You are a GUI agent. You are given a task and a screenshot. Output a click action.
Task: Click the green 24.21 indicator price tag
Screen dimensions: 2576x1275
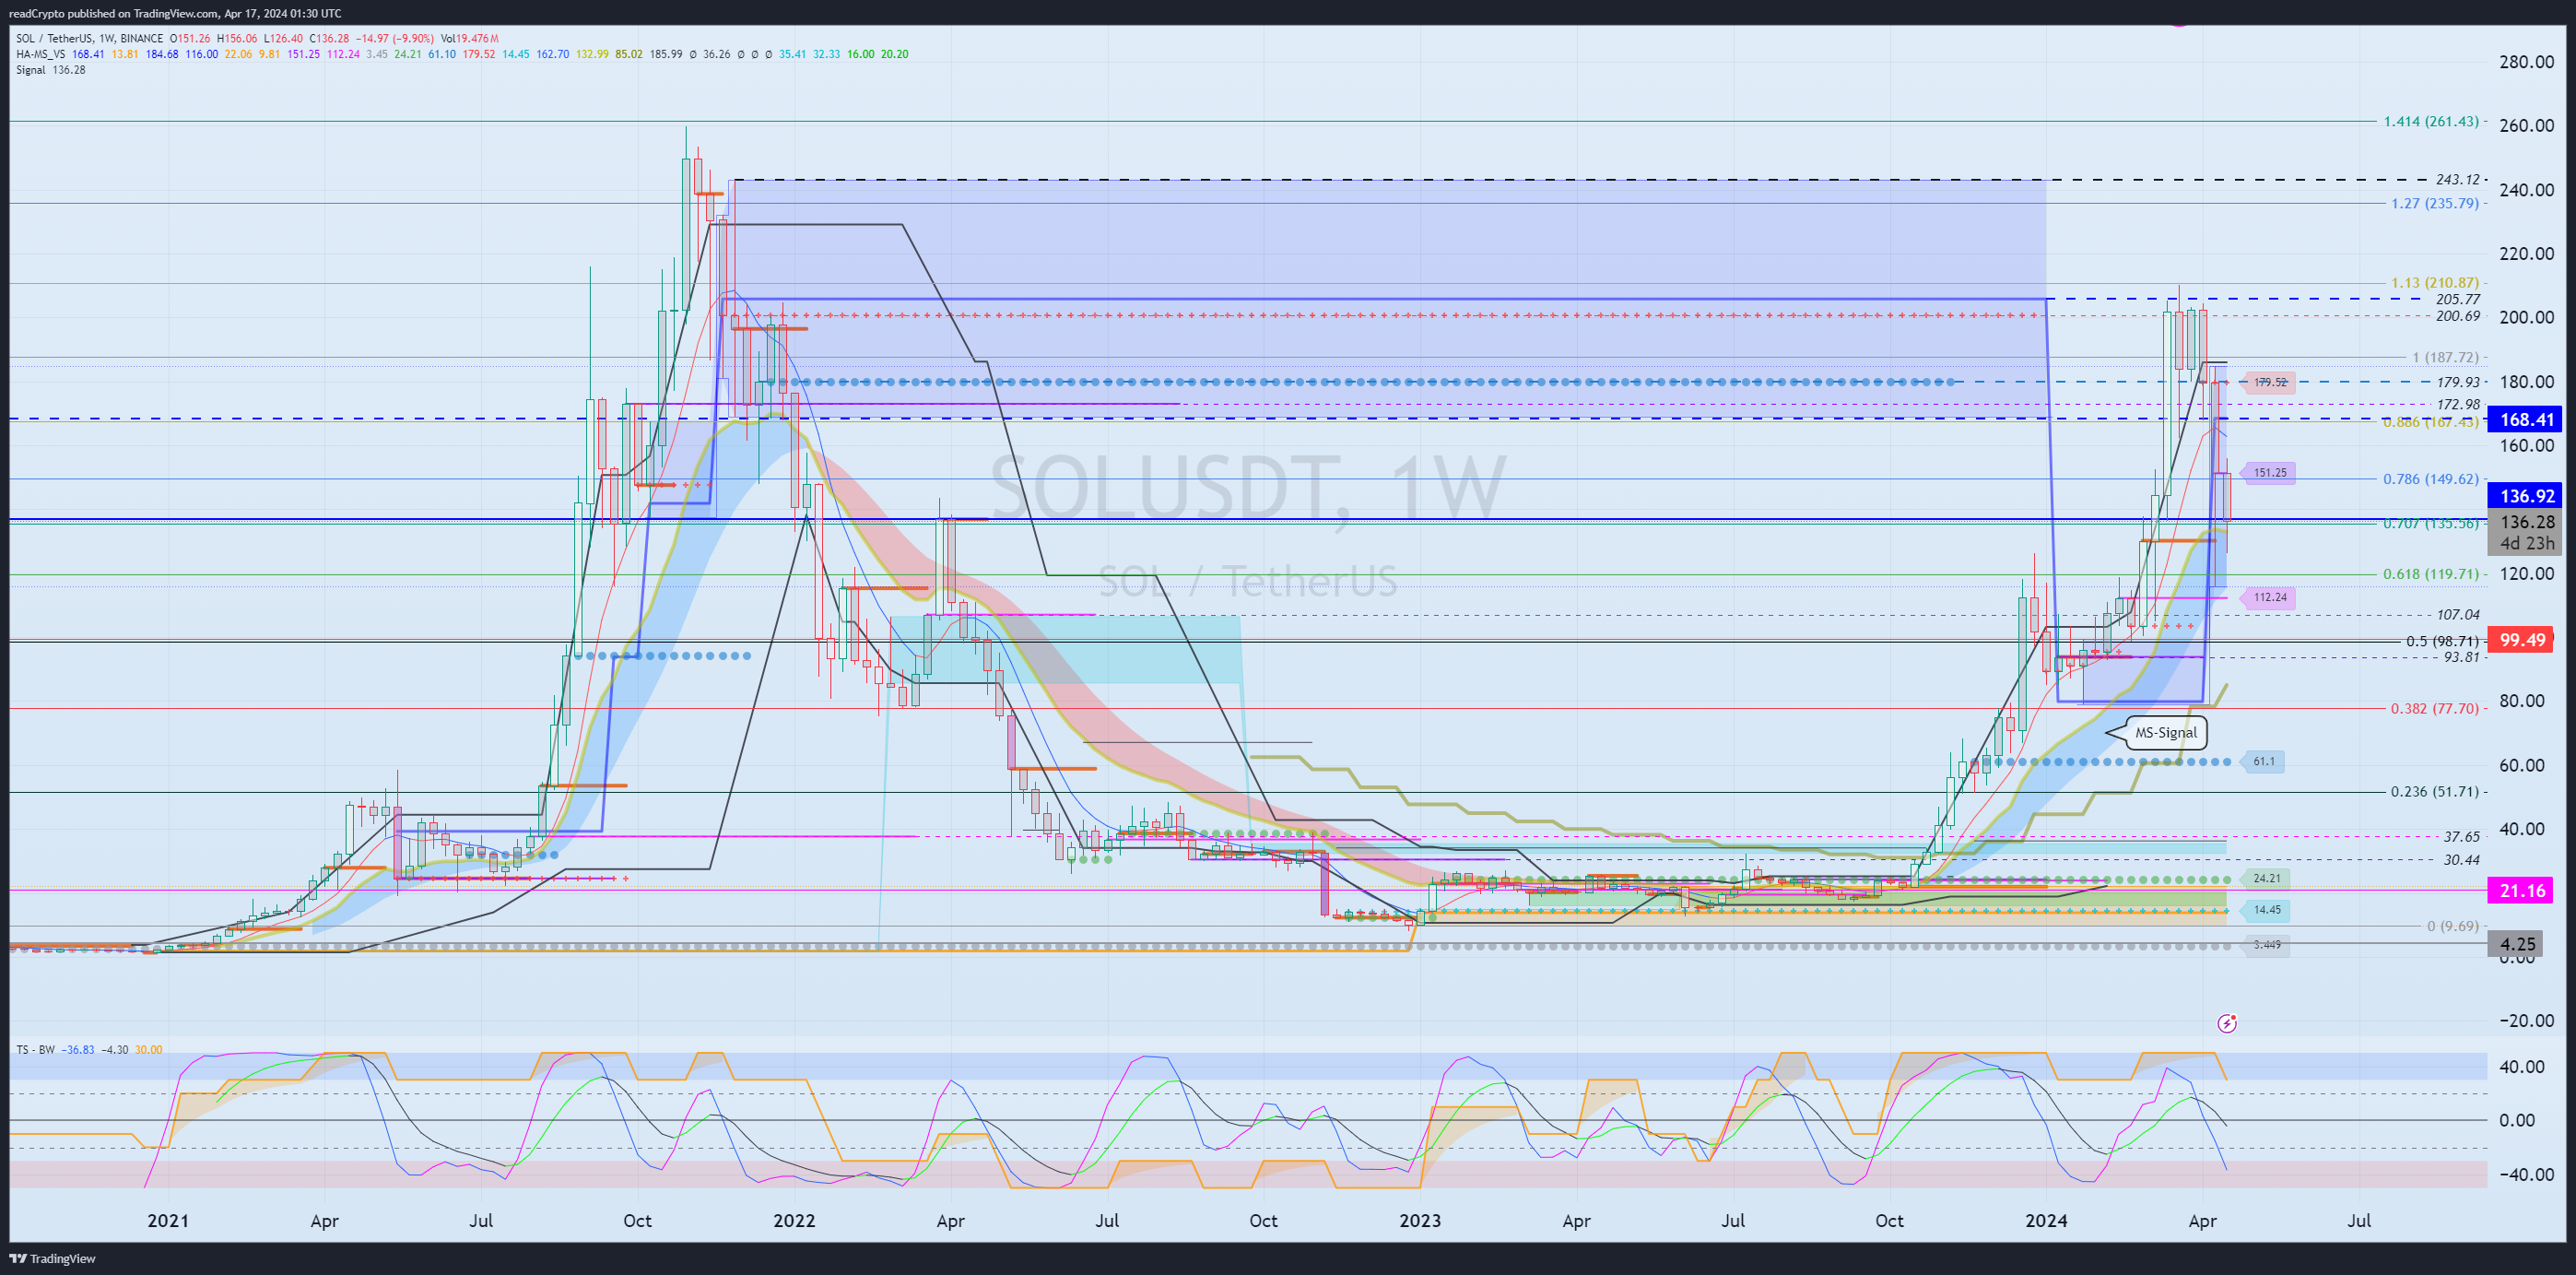coord(2265,879)
